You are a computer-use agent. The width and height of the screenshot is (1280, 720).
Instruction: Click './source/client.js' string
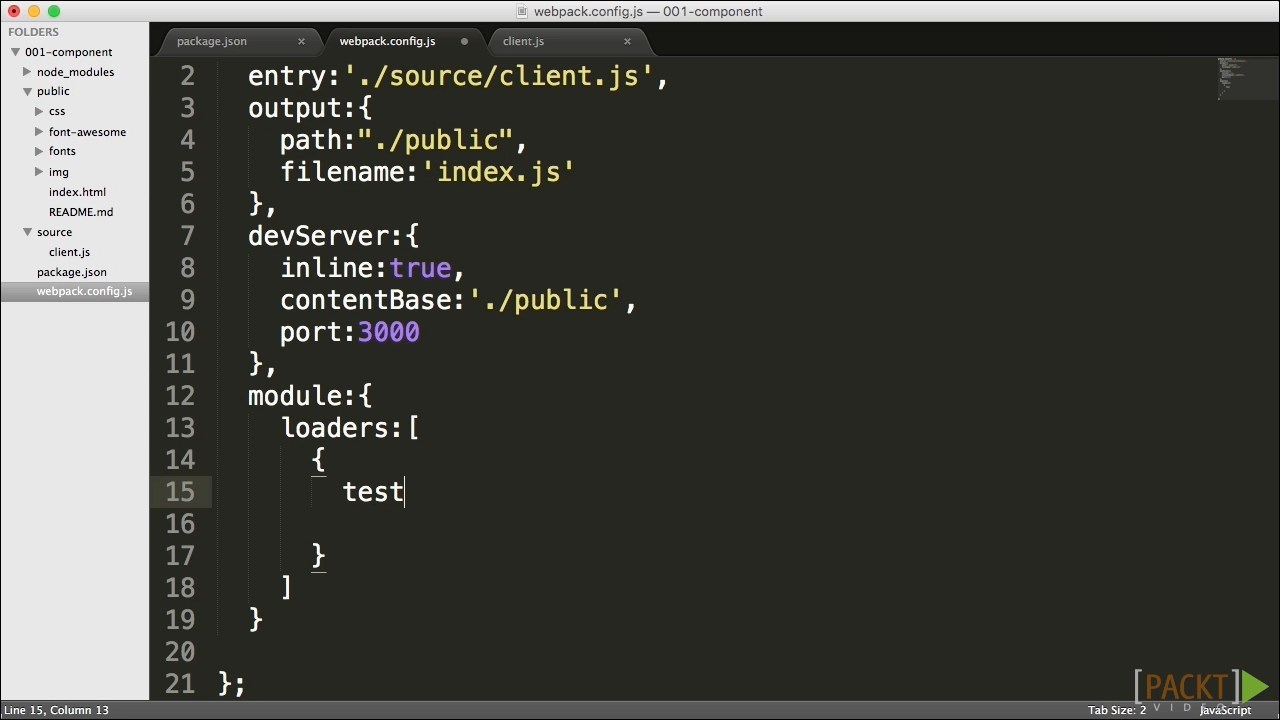(498, 77)
